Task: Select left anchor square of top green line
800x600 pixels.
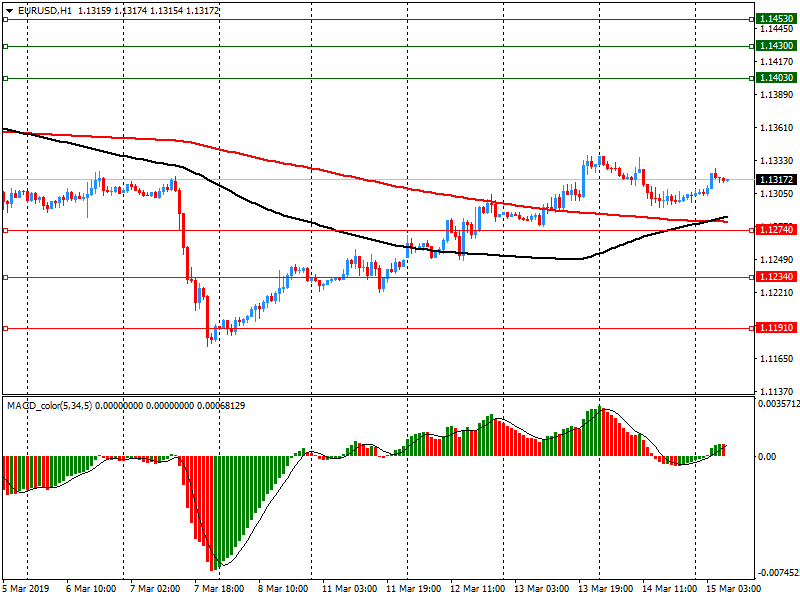Action: (x=5, y=19)
